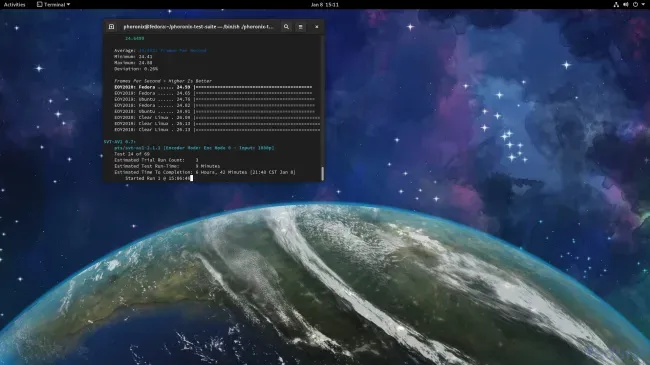Click the terminal vertical scrollbar handle
Viewport: 650px width, 365px height.
322,173
